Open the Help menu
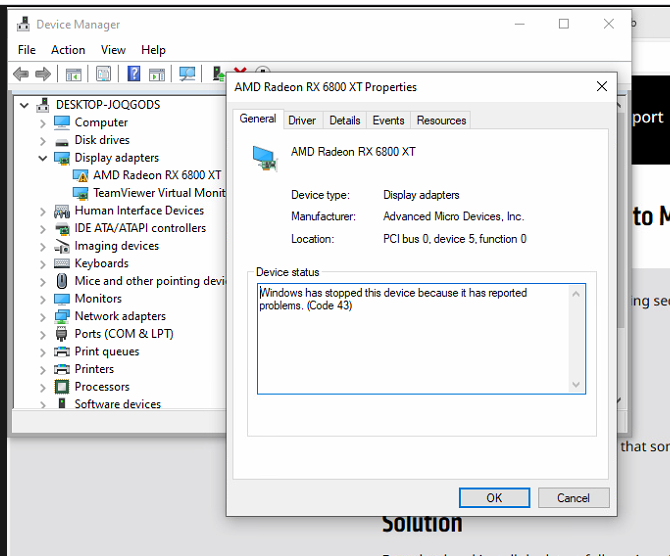Viewport: 670px width, 556px height. tap(153, 50)
